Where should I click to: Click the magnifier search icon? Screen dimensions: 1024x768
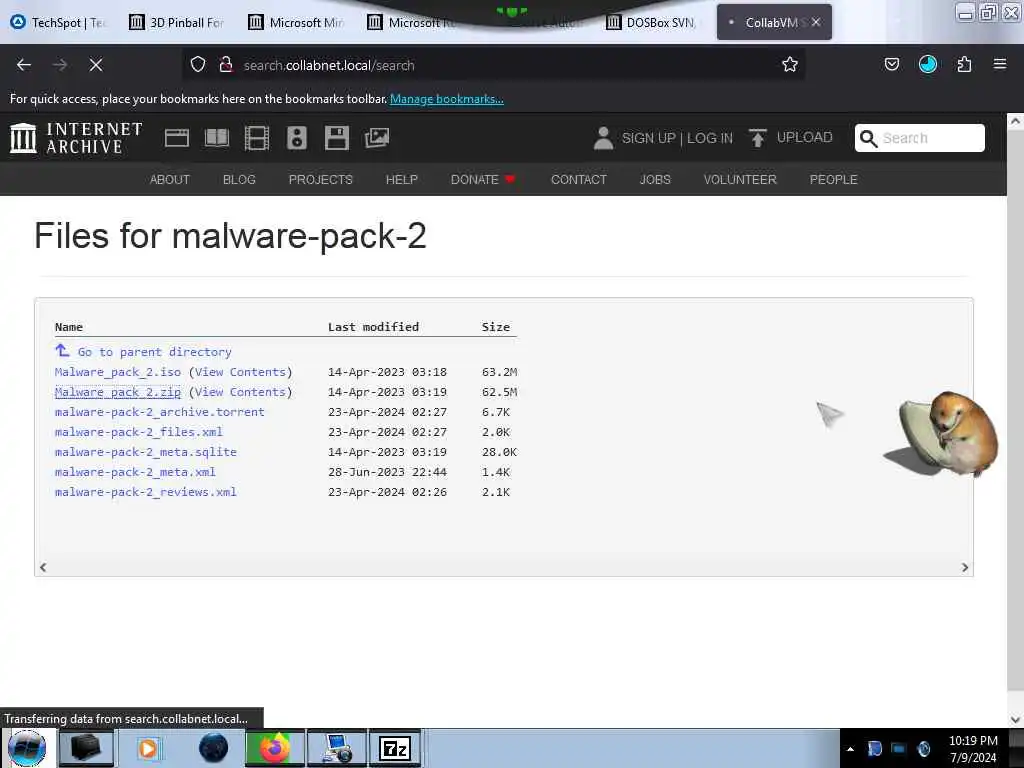click(x=868, y=138)
